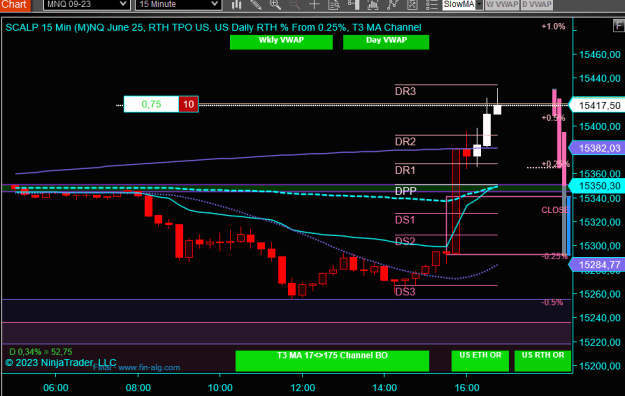Click the 15200,00 price axis label
The image size is (625, 396).
point(599,366)
